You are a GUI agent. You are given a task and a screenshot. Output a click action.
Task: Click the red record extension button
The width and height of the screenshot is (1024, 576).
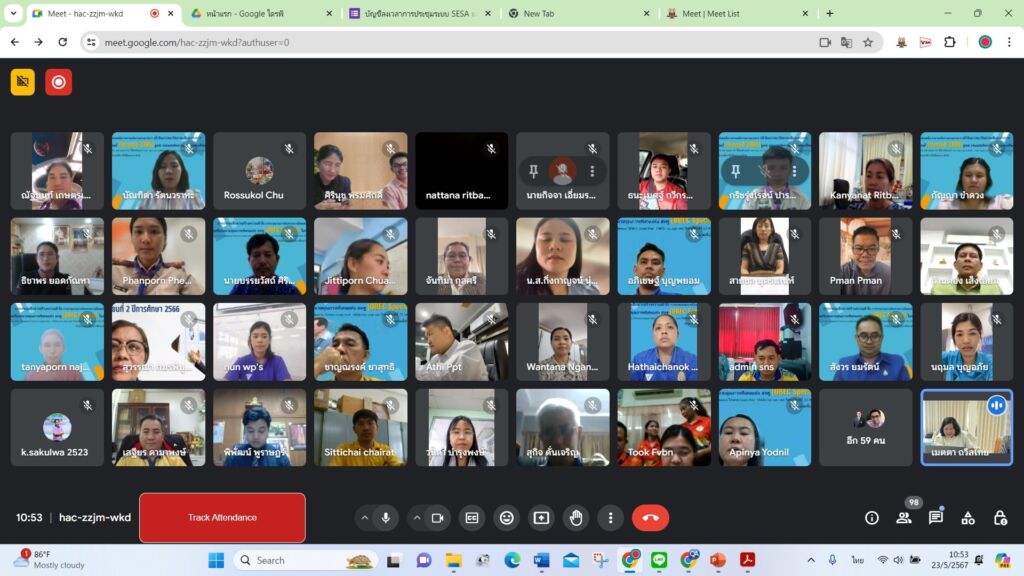click(59, 82)
